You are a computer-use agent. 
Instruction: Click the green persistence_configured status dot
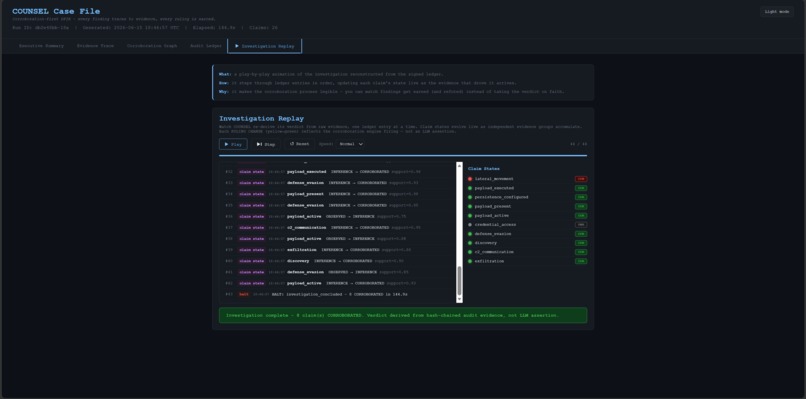tap(470, 197)
